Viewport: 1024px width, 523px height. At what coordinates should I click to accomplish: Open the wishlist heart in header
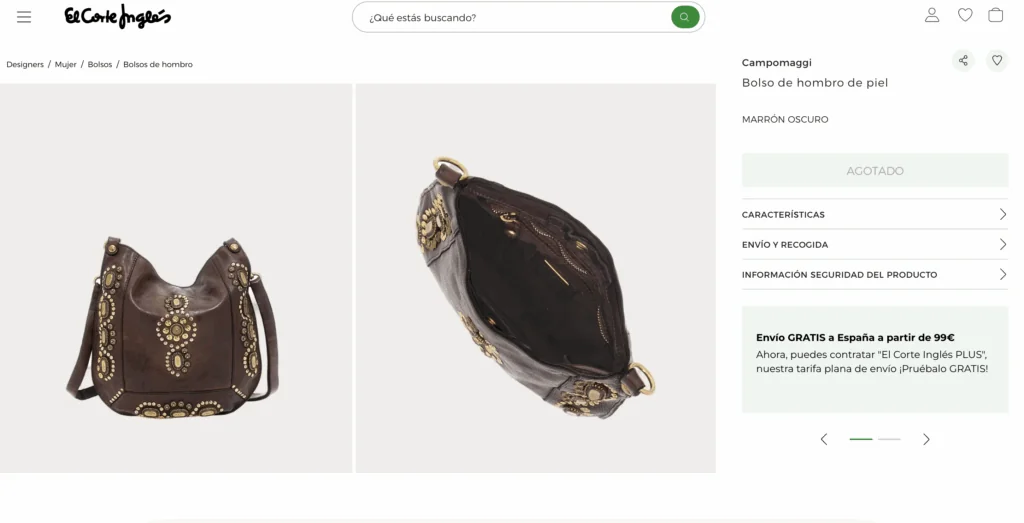[965, 15]
